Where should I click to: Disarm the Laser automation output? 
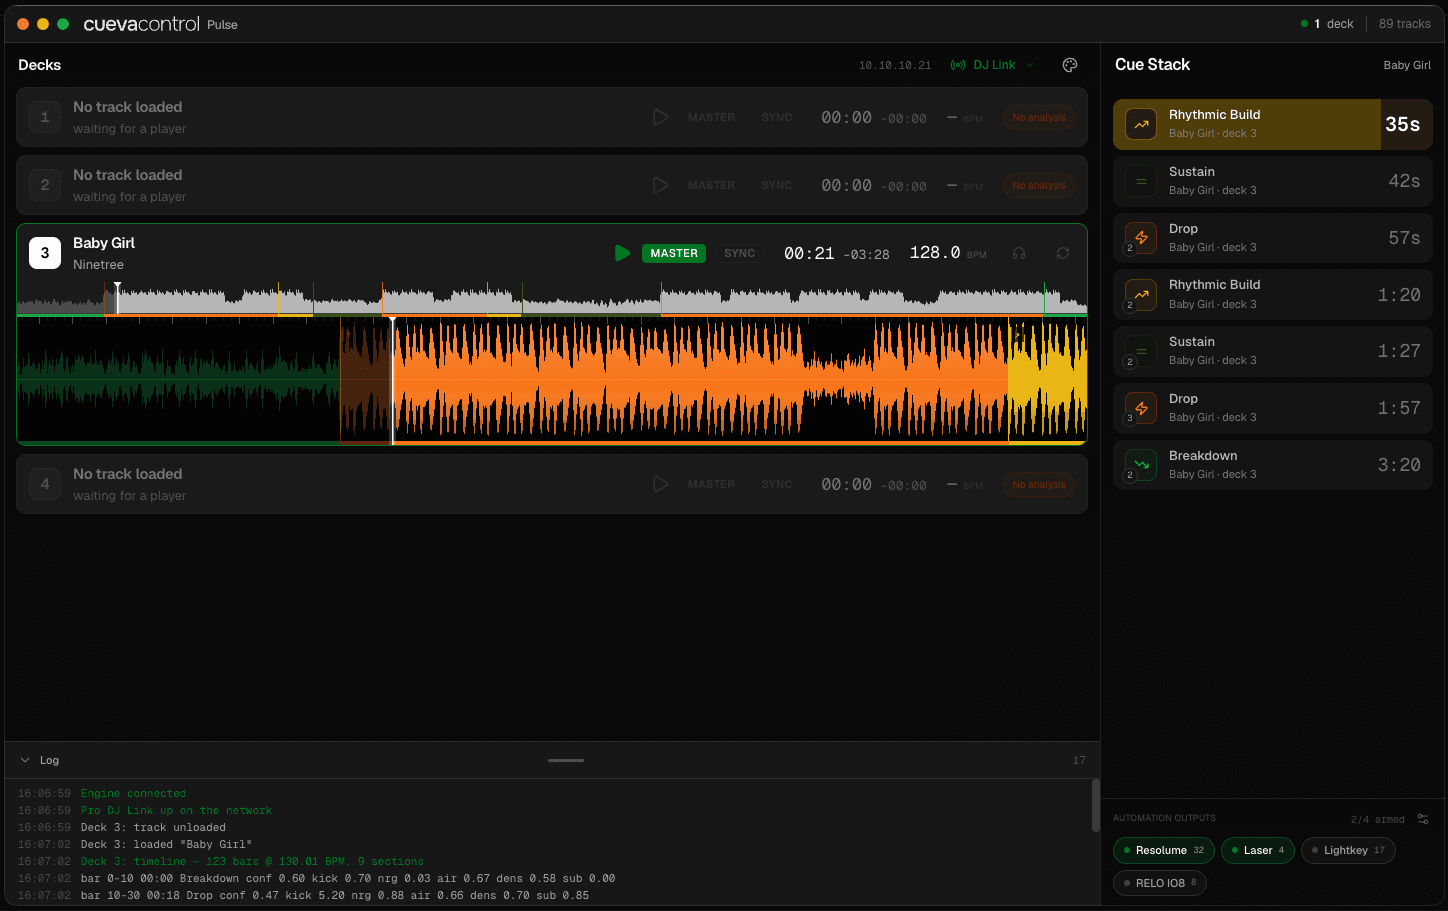point(1258,850)
